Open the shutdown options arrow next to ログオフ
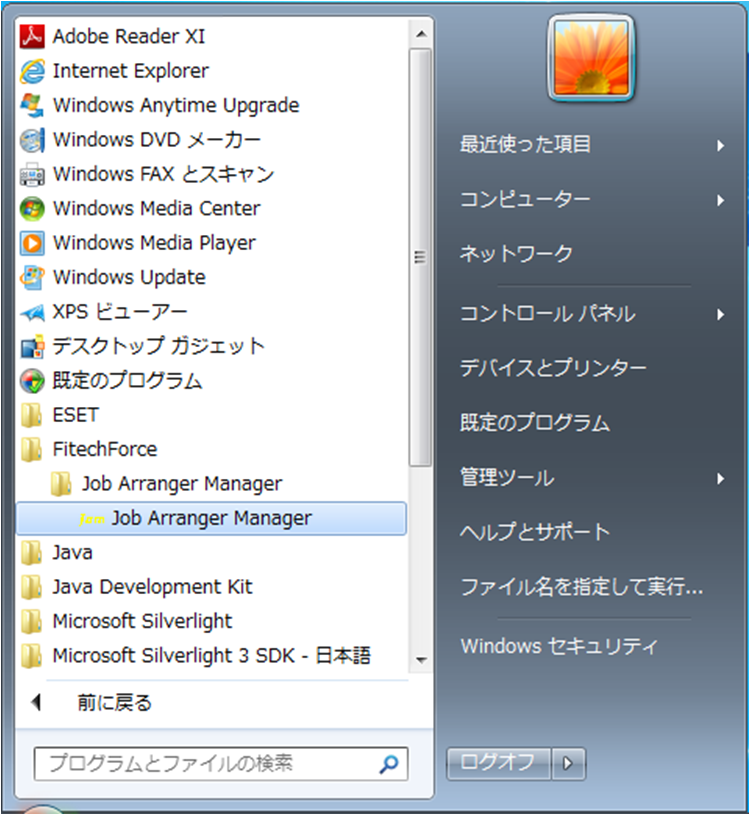 click(568, 764)
